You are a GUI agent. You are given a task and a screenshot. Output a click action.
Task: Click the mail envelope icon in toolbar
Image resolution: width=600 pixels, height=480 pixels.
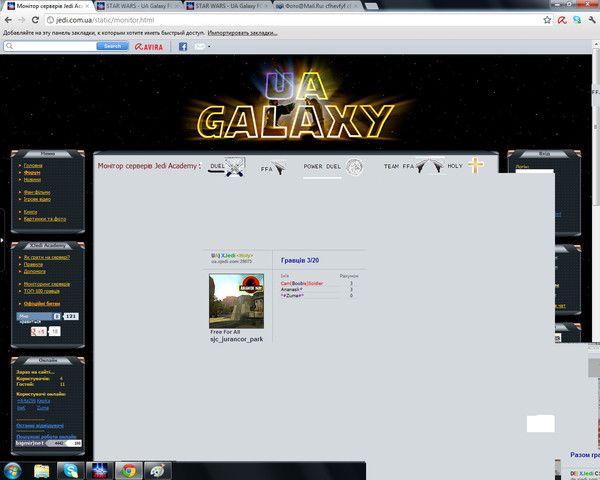click(x=200, y=47)
